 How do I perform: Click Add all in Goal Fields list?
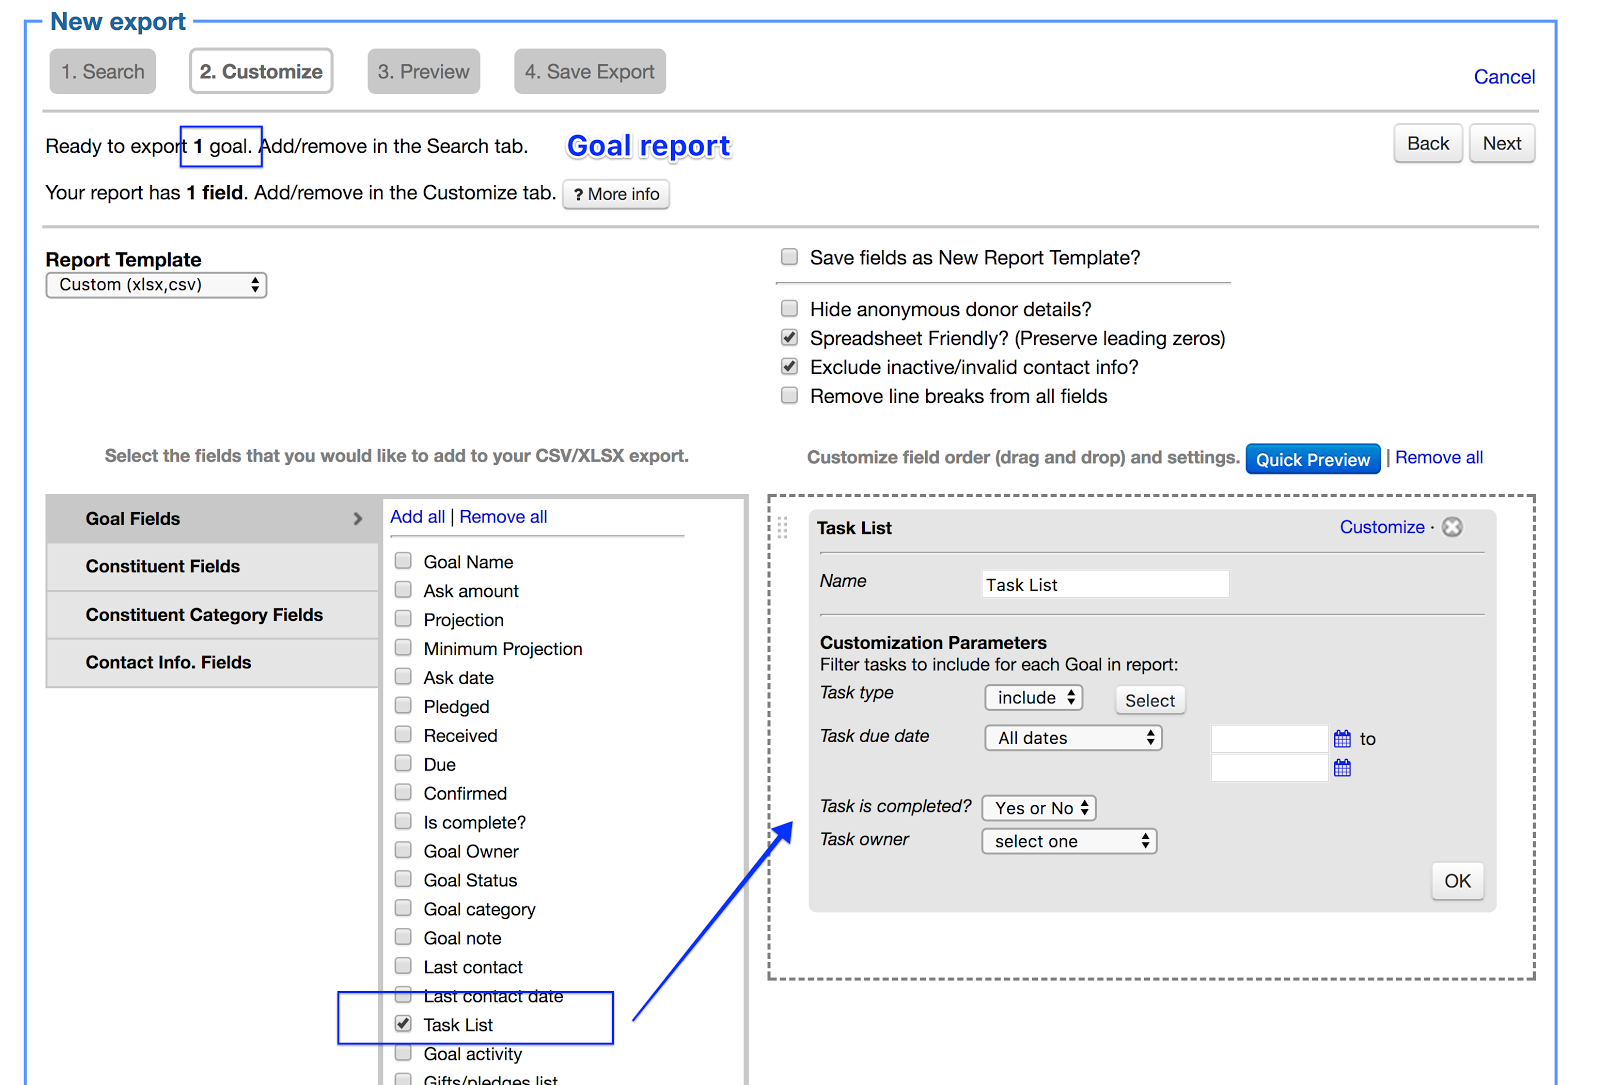[x=418, y=517]
